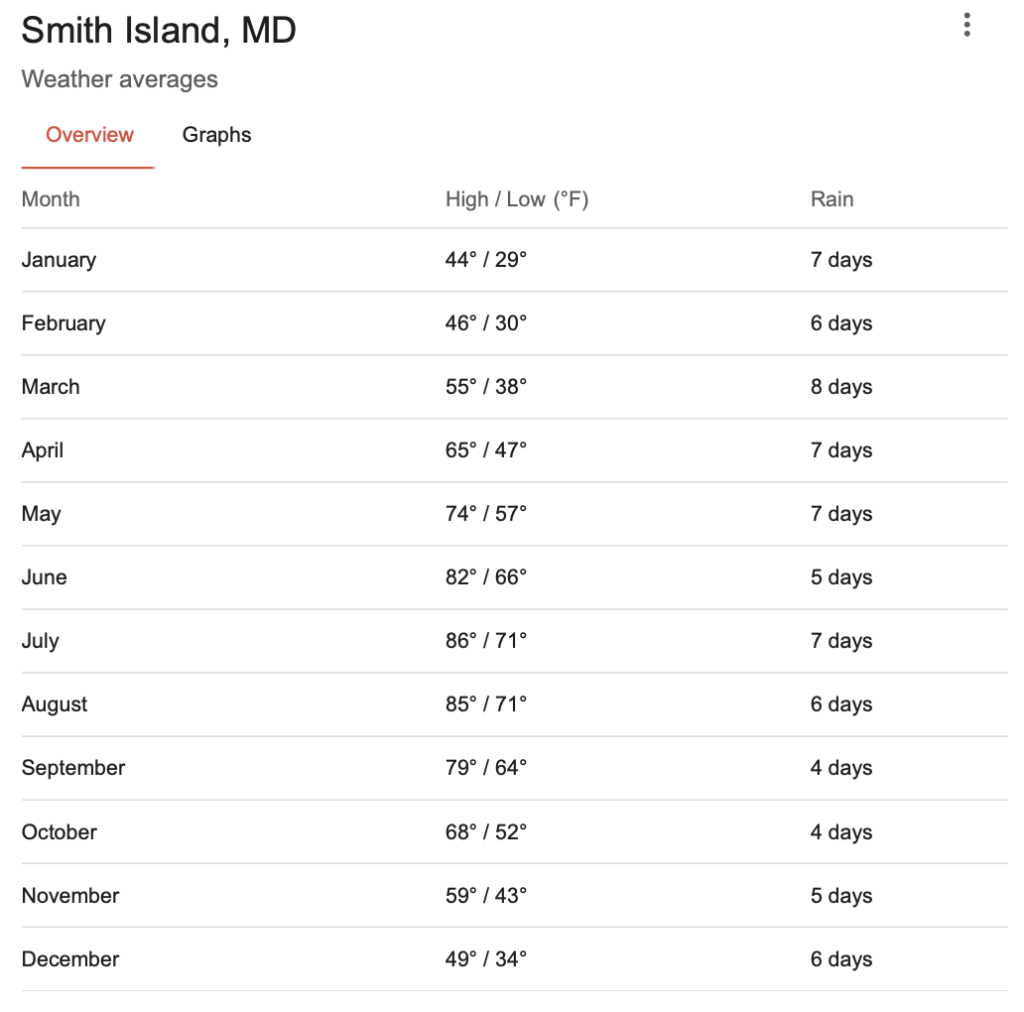Click August's 85° / 71° temperature
The height and width of the screenshot is (1012, 1024).
486,704
